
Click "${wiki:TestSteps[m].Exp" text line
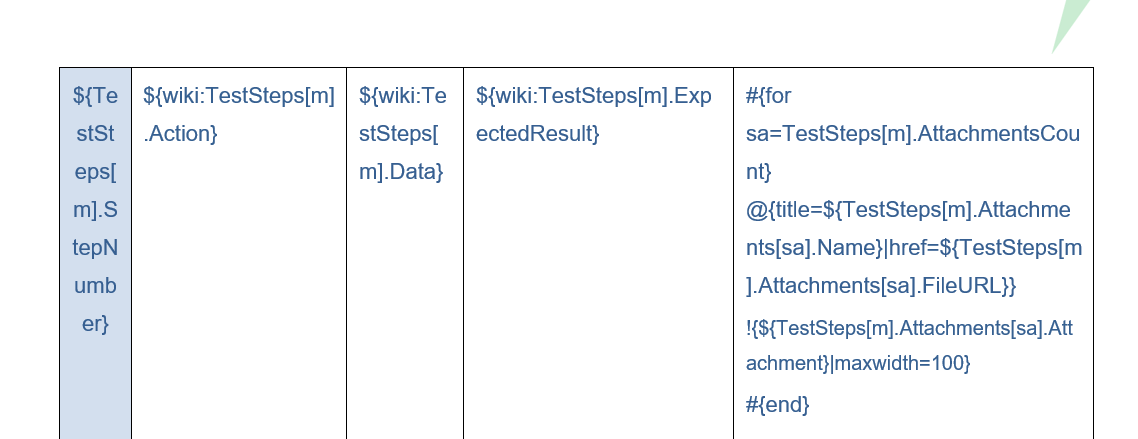(594, 96)
